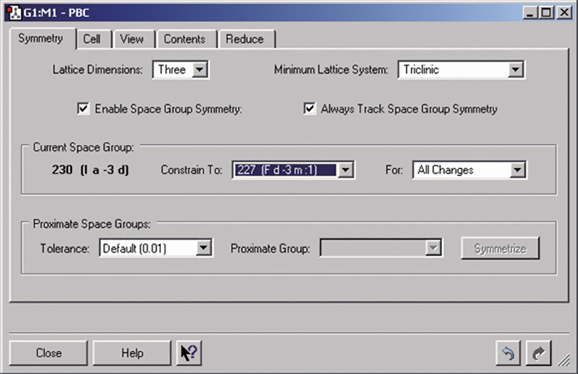Image resolution: width=578 pixels, height=374 pixels.
Task: Click the undo arrow icon
Action: tap(508, 353)
